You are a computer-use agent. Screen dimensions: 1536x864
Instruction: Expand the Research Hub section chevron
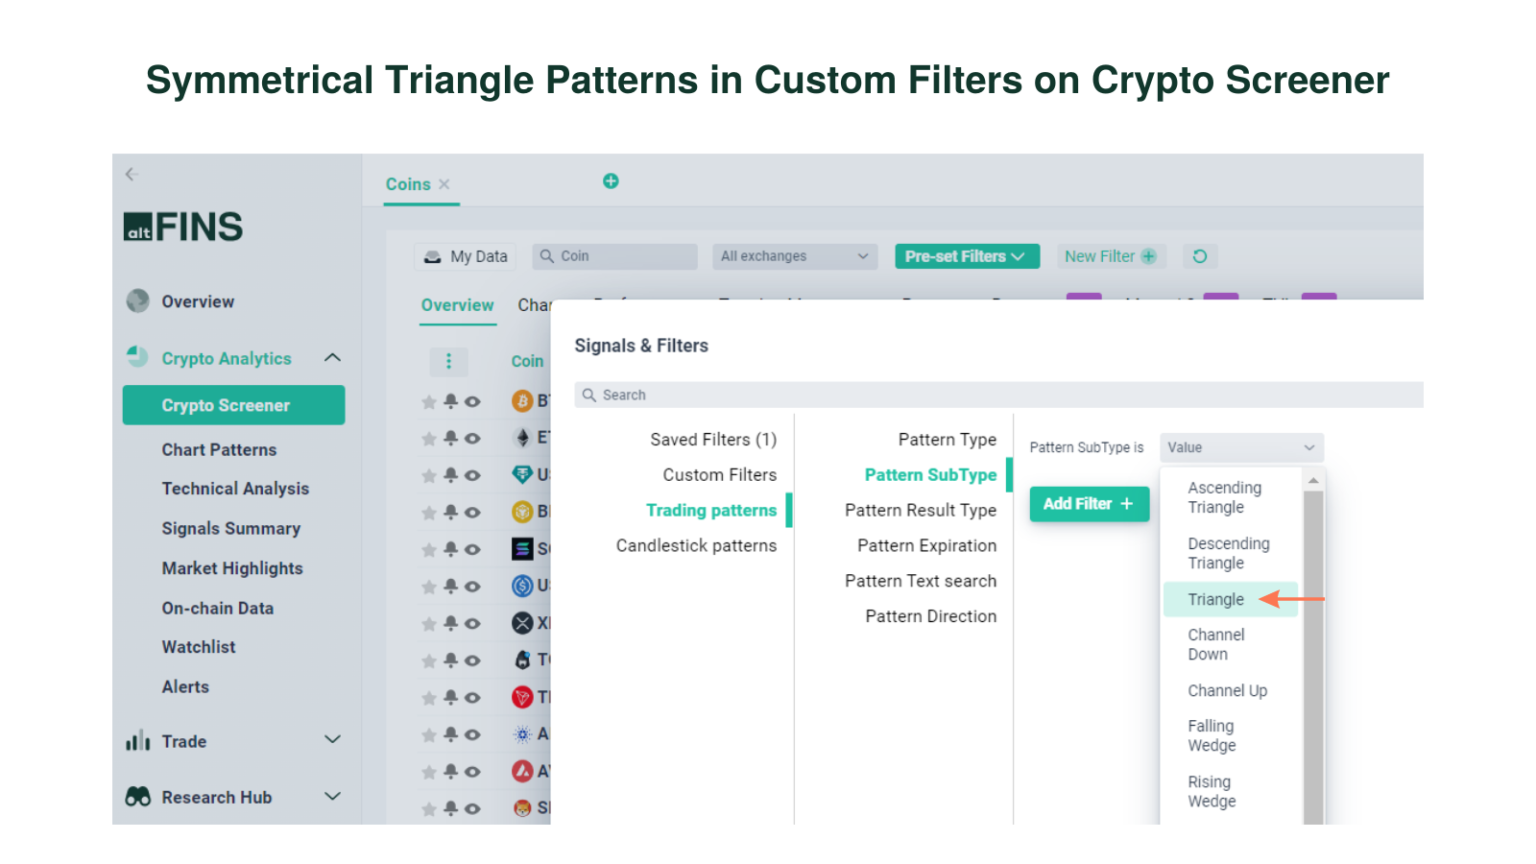tap(333, 796)
